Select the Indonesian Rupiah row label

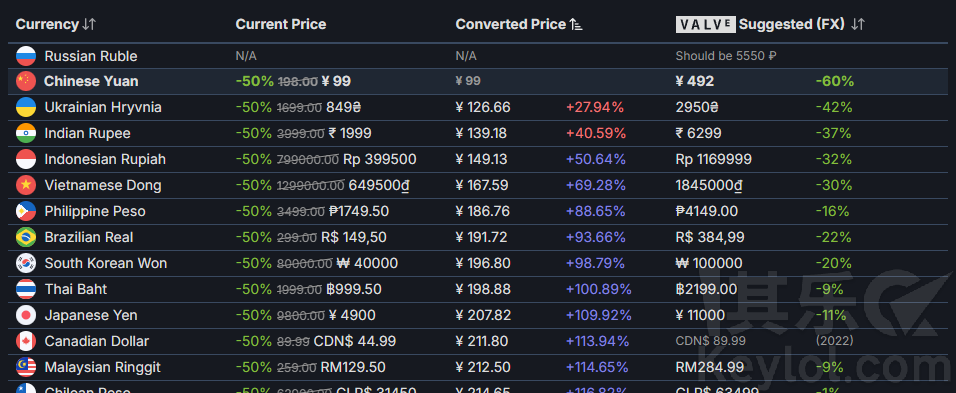point(105,159)
